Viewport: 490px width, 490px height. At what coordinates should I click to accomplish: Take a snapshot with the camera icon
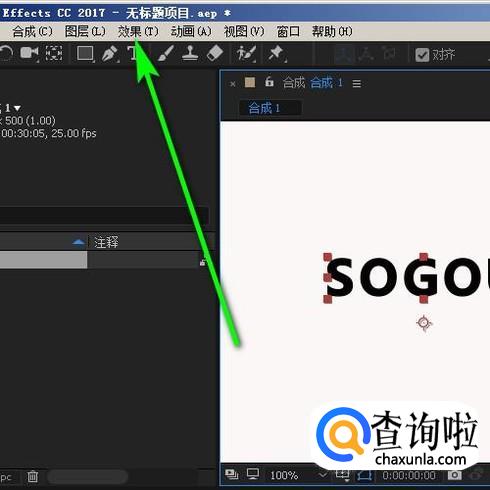point(454,475)
